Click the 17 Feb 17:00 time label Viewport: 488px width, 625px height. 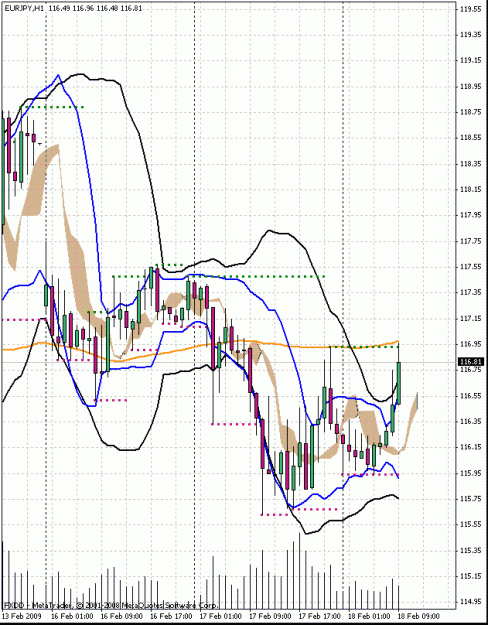click(318, 616)
